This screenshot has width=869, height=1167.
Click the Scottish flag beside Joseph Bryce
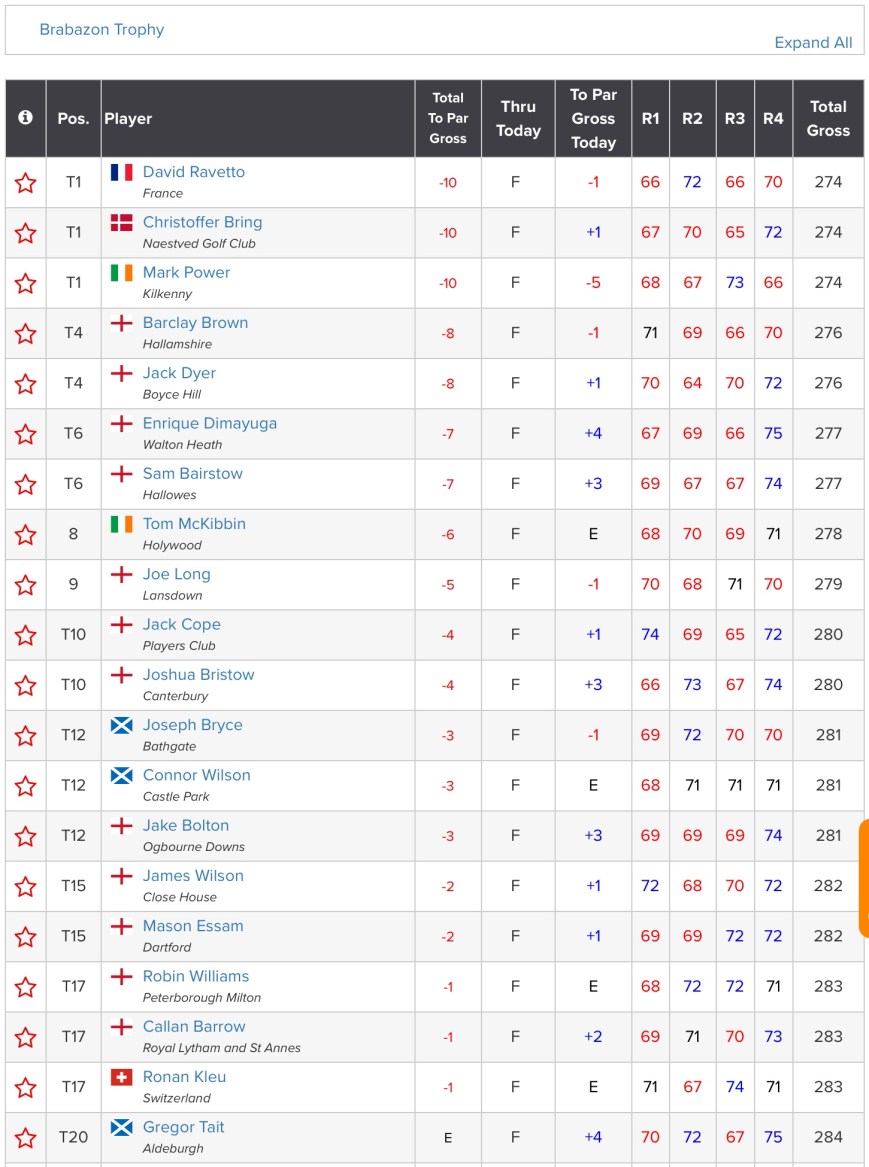(x=122, y=725)
